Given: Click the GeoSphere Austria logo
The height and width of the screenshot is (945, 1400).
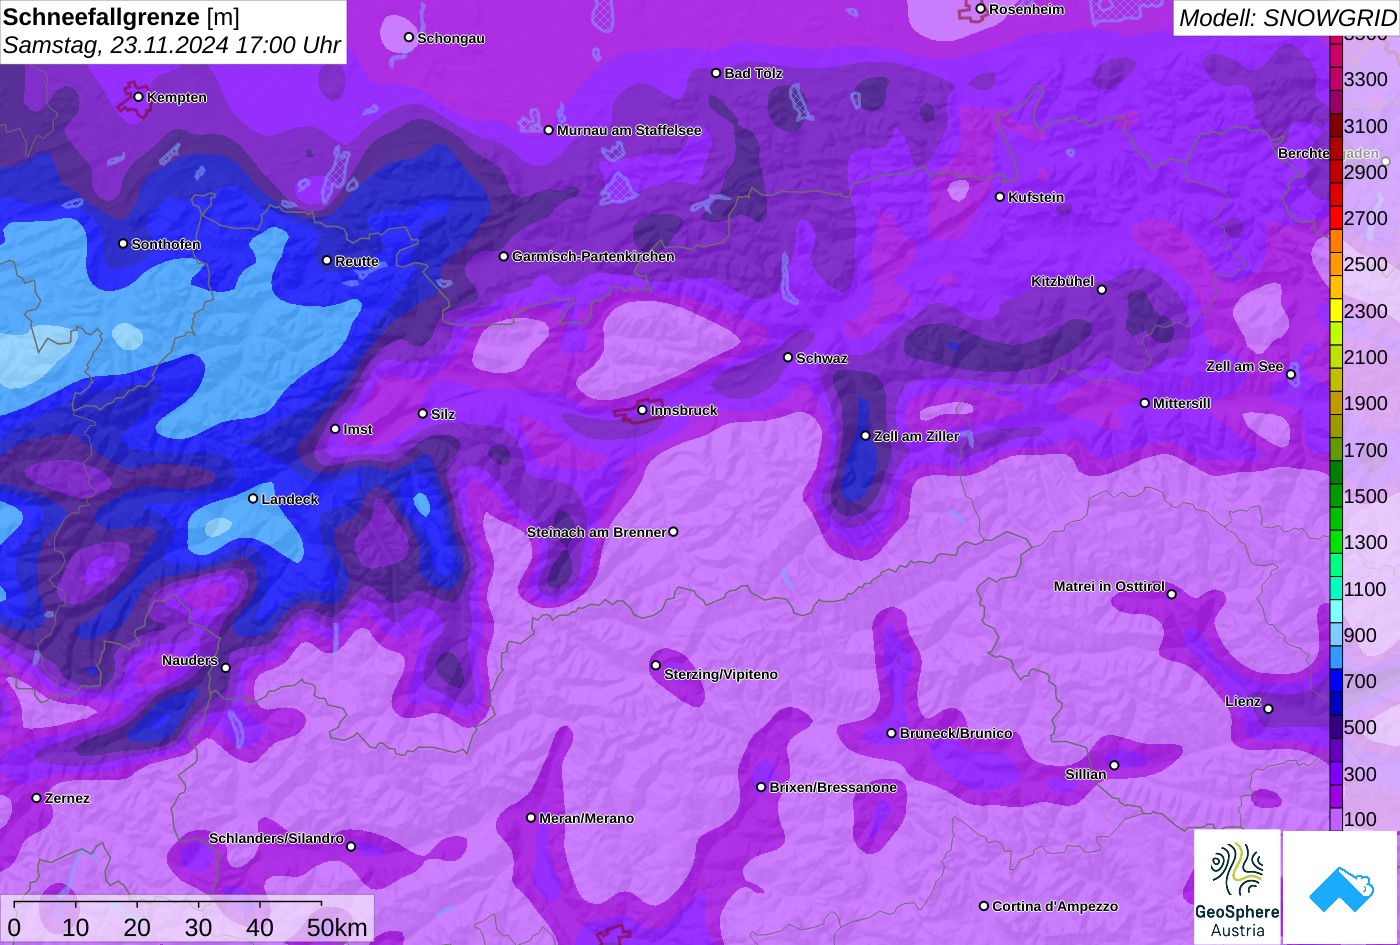Looking at the screenshot, I should [1237, 887].
